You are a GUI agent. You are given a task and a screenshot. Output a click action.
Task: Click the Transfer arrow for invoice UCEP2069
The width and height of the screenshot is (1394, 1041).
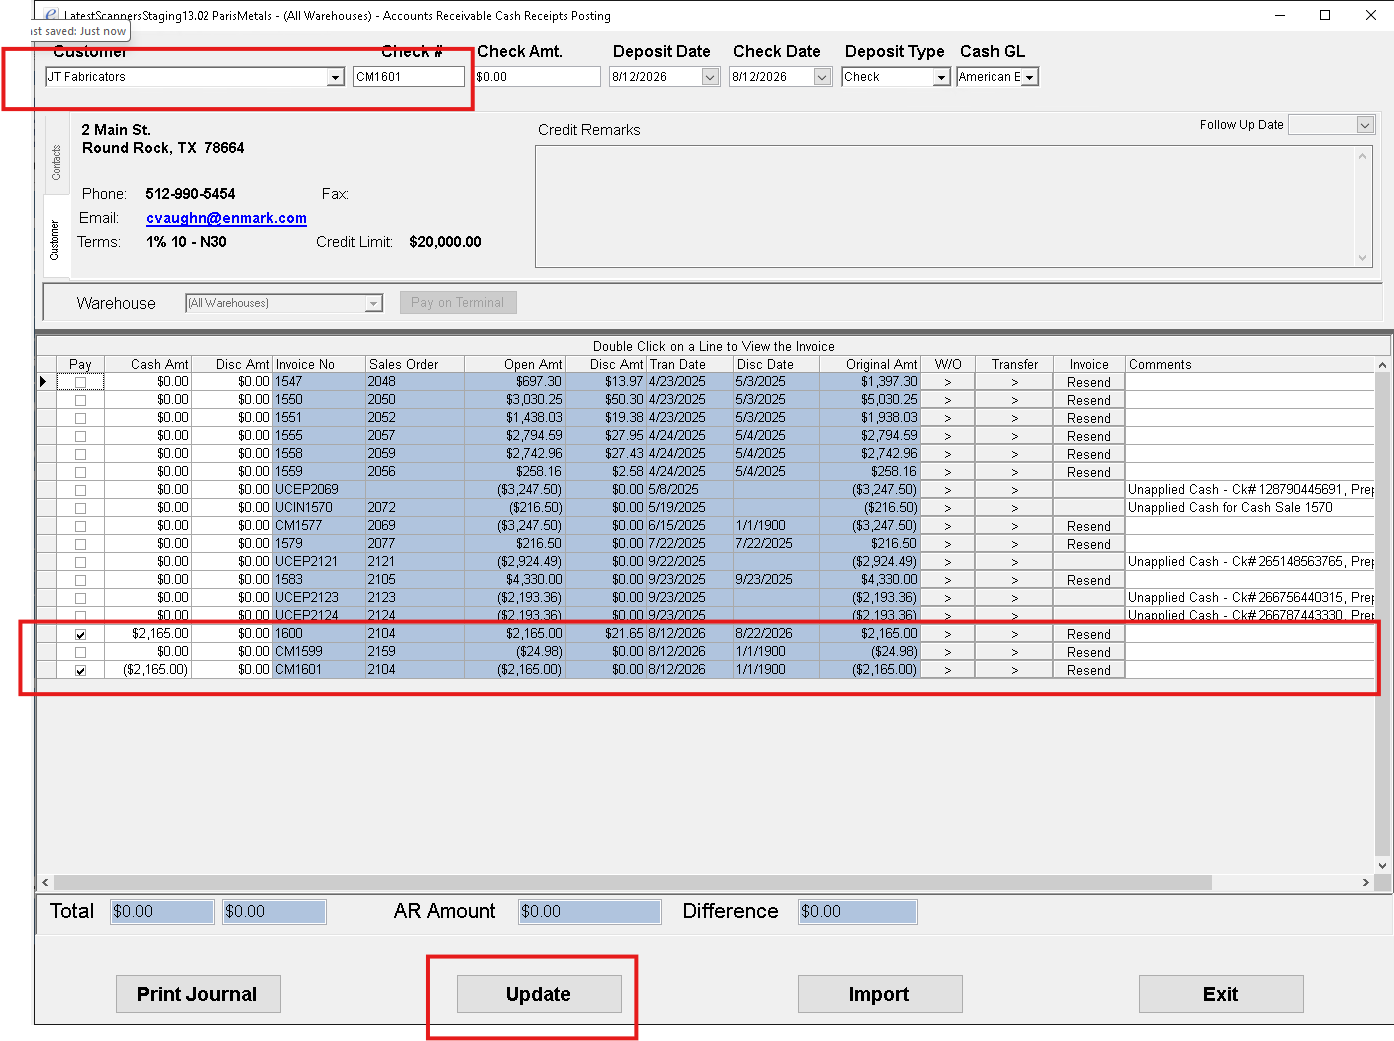click(x=1014, y=490)
